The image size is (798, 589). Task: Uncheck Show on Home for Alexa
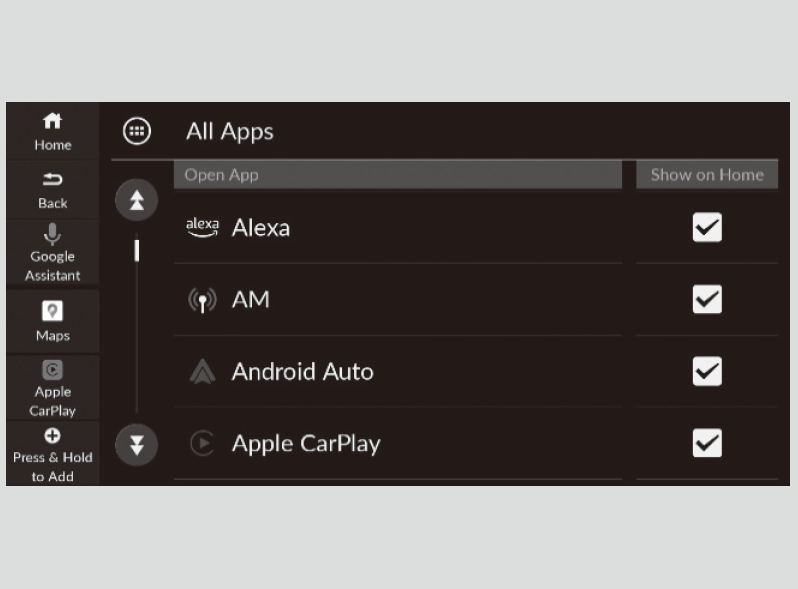coord(707,228)
